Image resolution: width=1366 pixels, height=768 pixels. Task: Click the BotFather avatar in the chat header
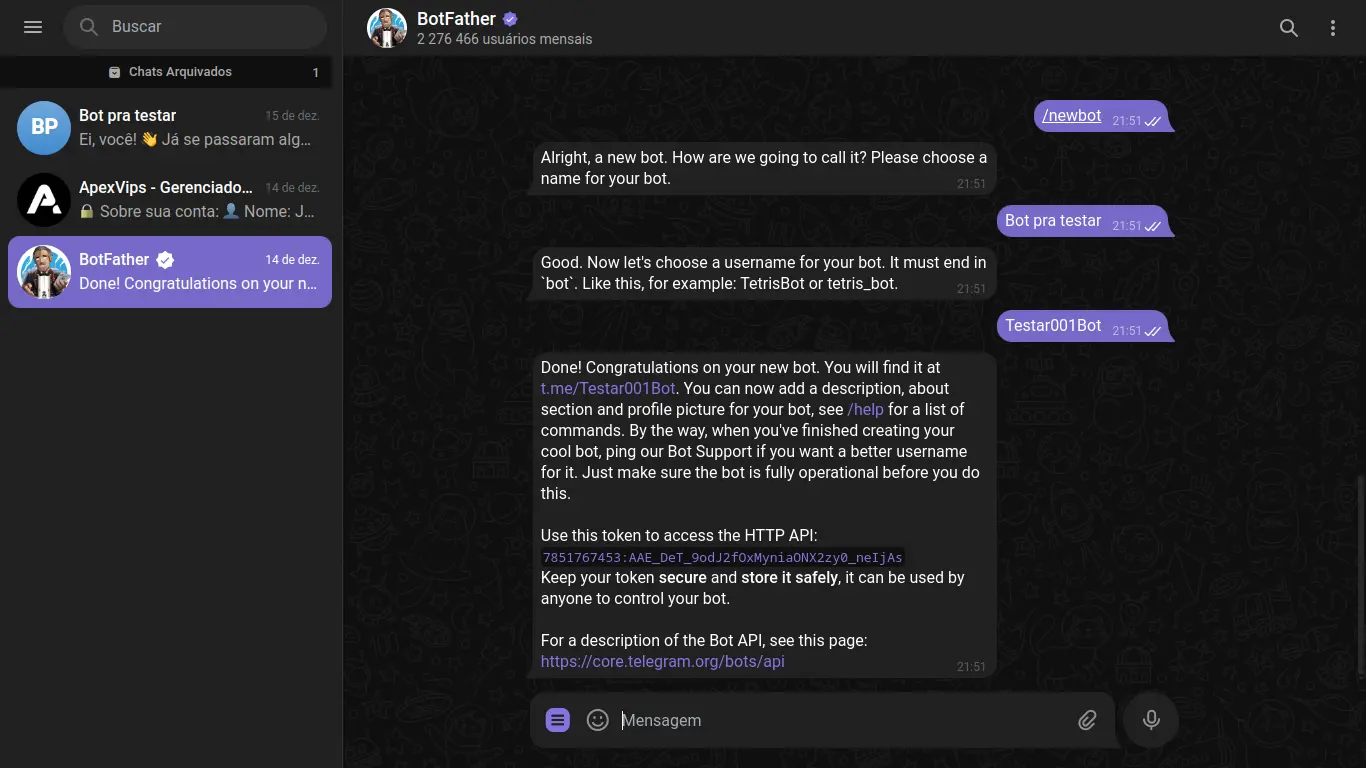coord(387,28)
